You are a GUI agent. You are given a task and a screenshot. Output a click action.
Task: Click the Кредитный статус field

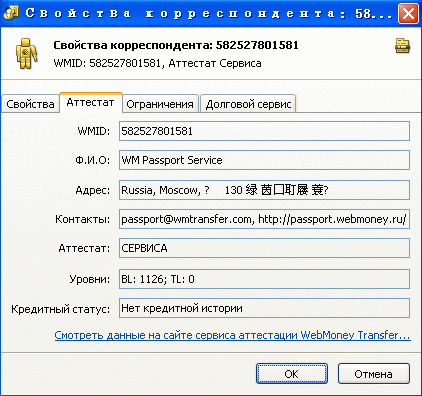click(x=264, y=308)
